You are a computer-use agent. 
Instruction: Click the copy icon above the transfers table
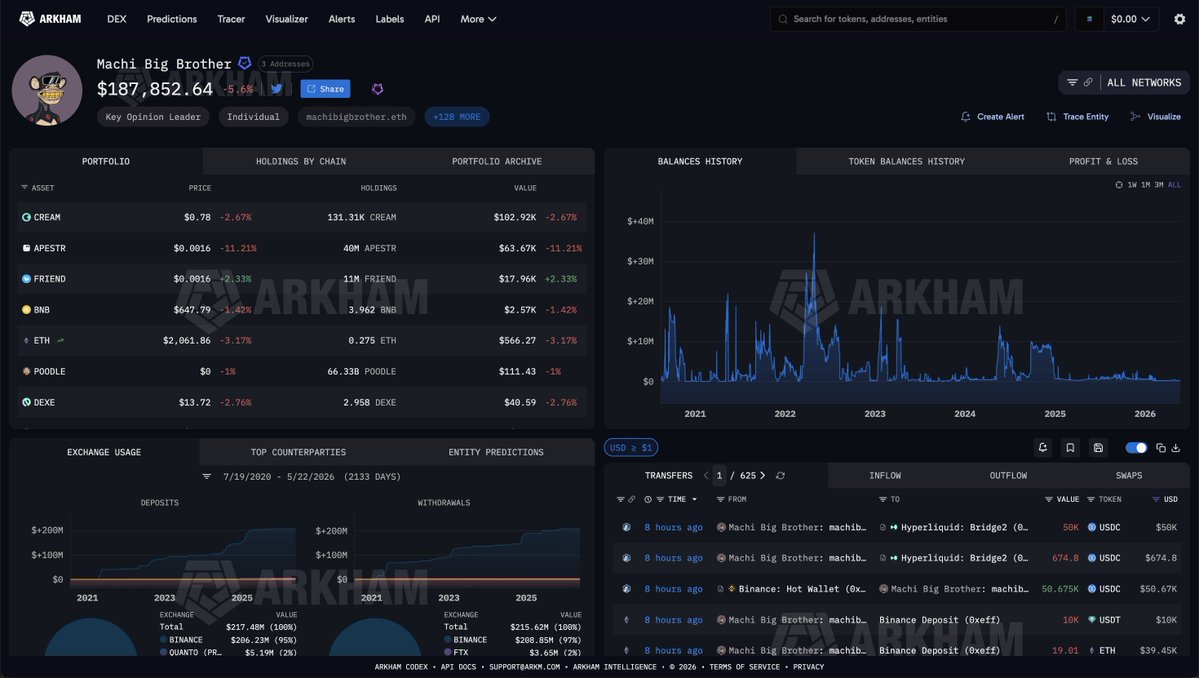(1161, 448)
